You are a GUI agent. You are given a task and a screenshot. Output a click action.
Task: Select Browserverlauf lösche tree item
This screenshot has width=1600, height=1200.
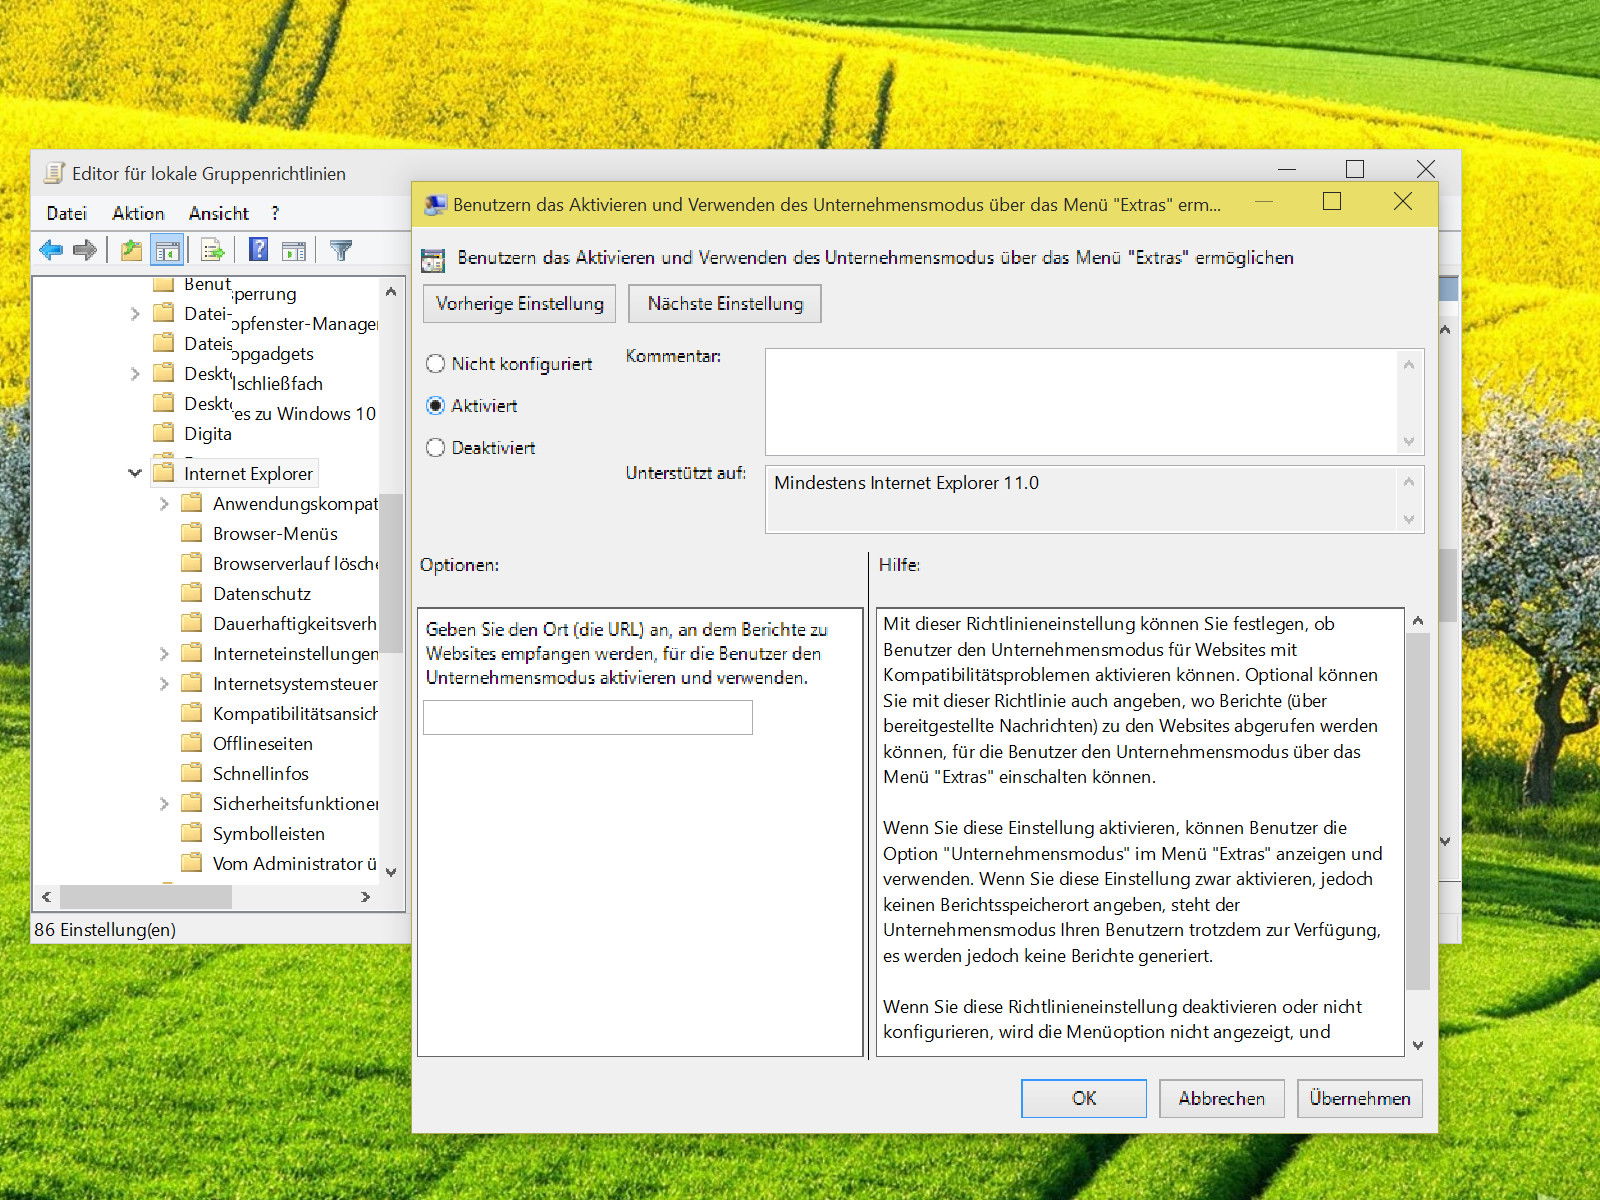point(295,563)
